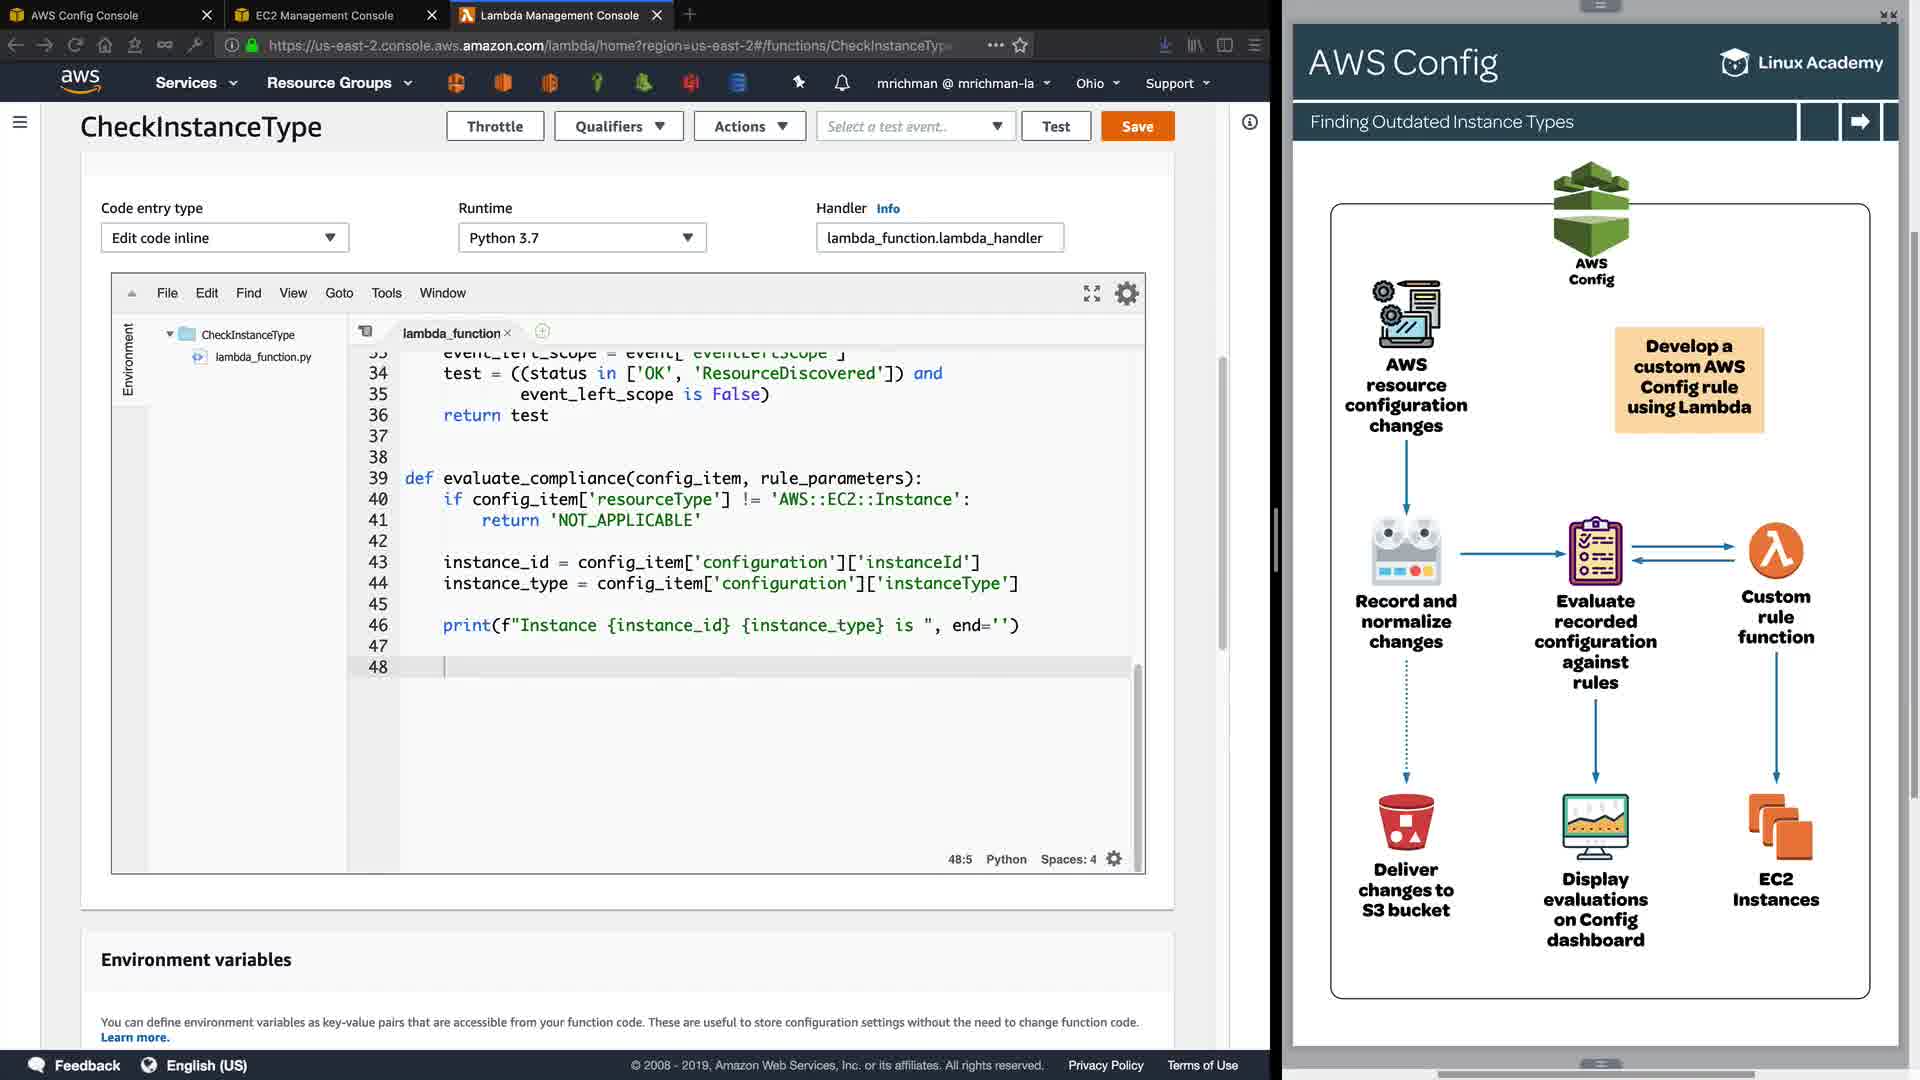
Task: Click the Handler input field
Action: point(939,238)
